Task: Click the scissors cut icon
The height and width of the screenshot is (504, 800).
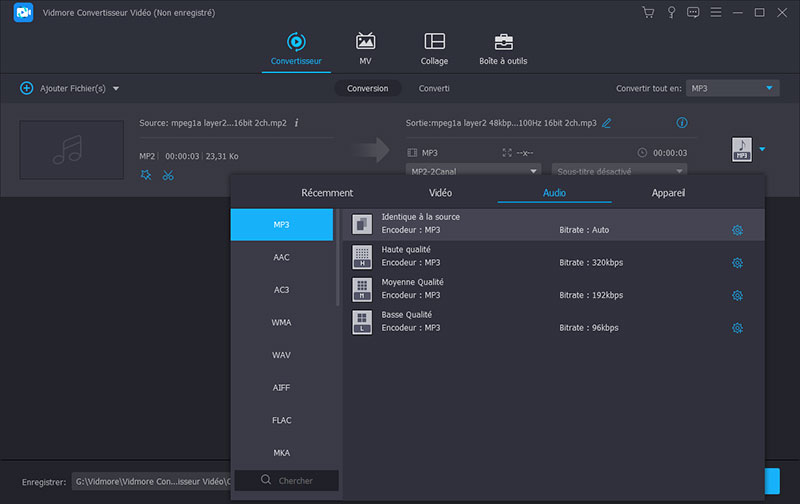Action: [x=168, y=175]
